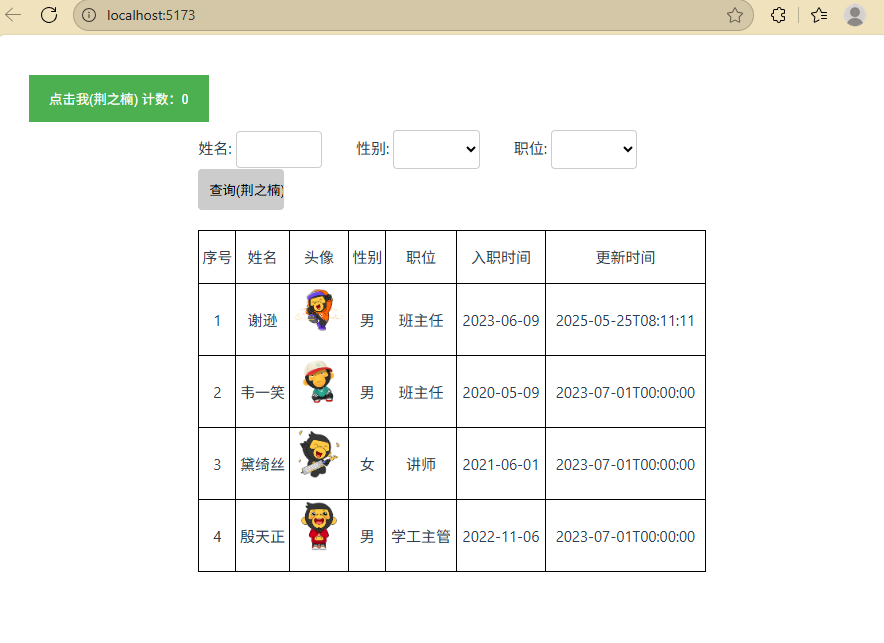Click the localhost:5173 address bar

tap(400, 15)
